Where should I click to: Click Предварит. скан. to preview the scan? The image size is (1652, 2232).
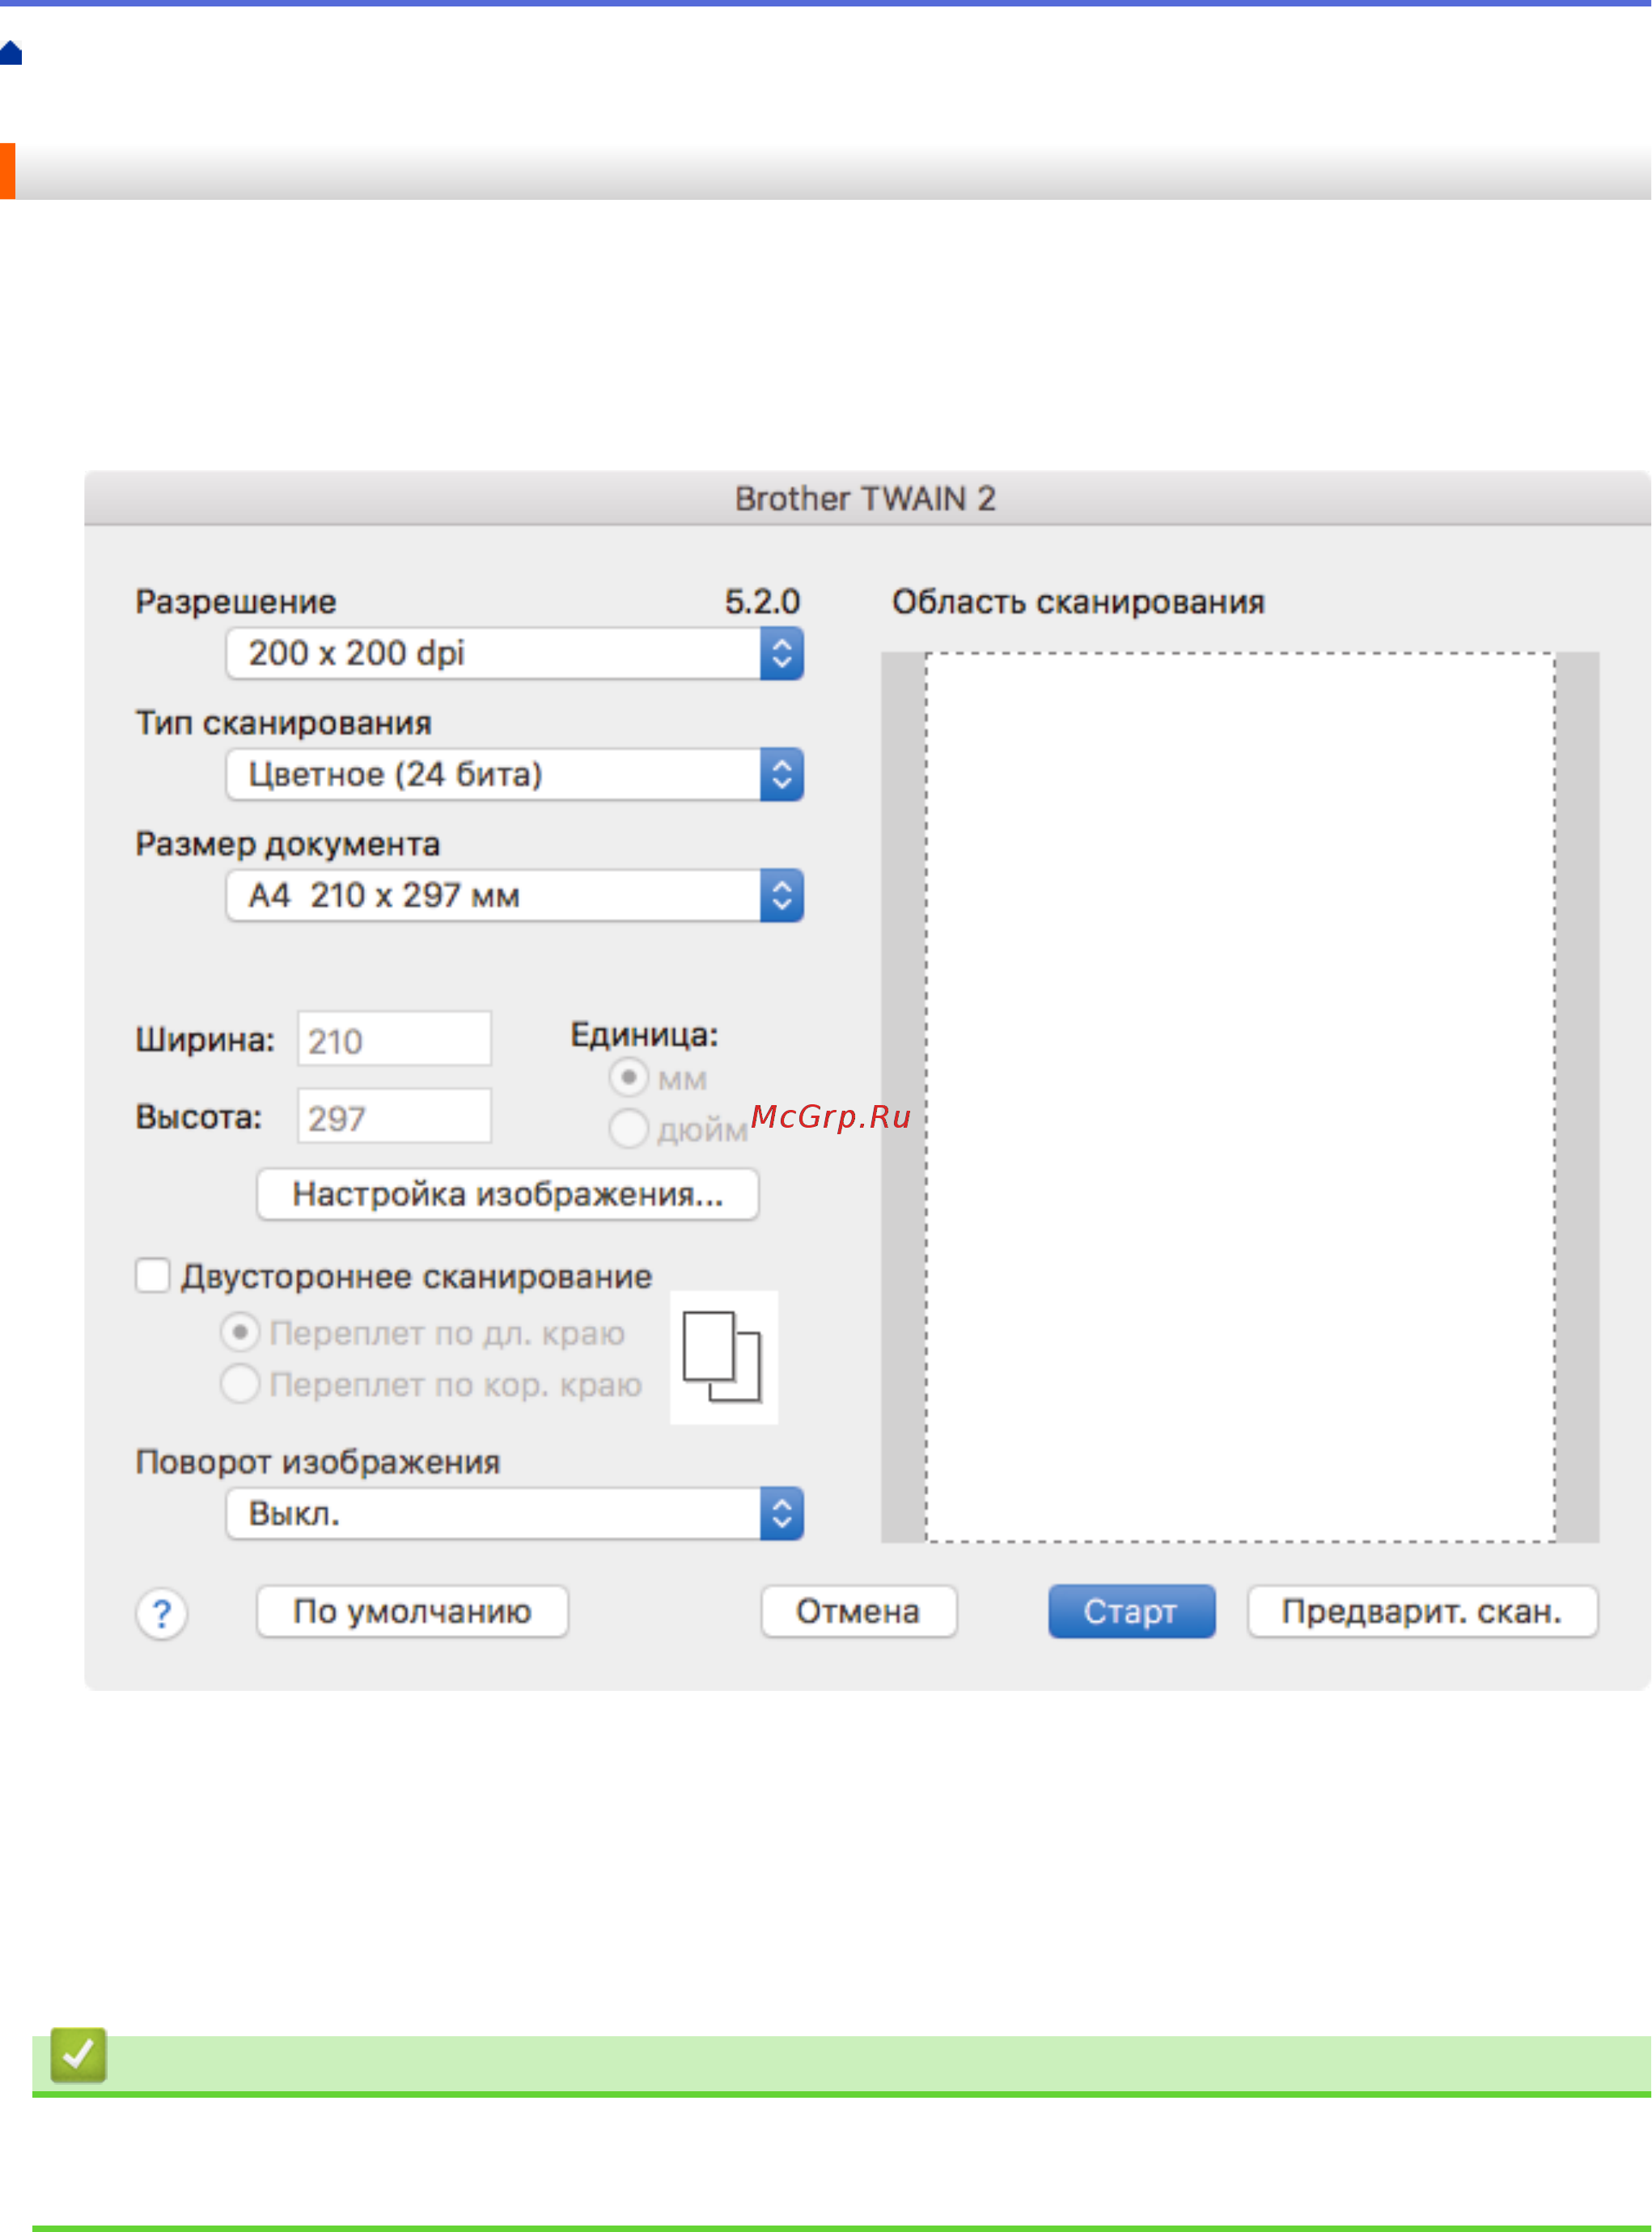point(1421,1610)
